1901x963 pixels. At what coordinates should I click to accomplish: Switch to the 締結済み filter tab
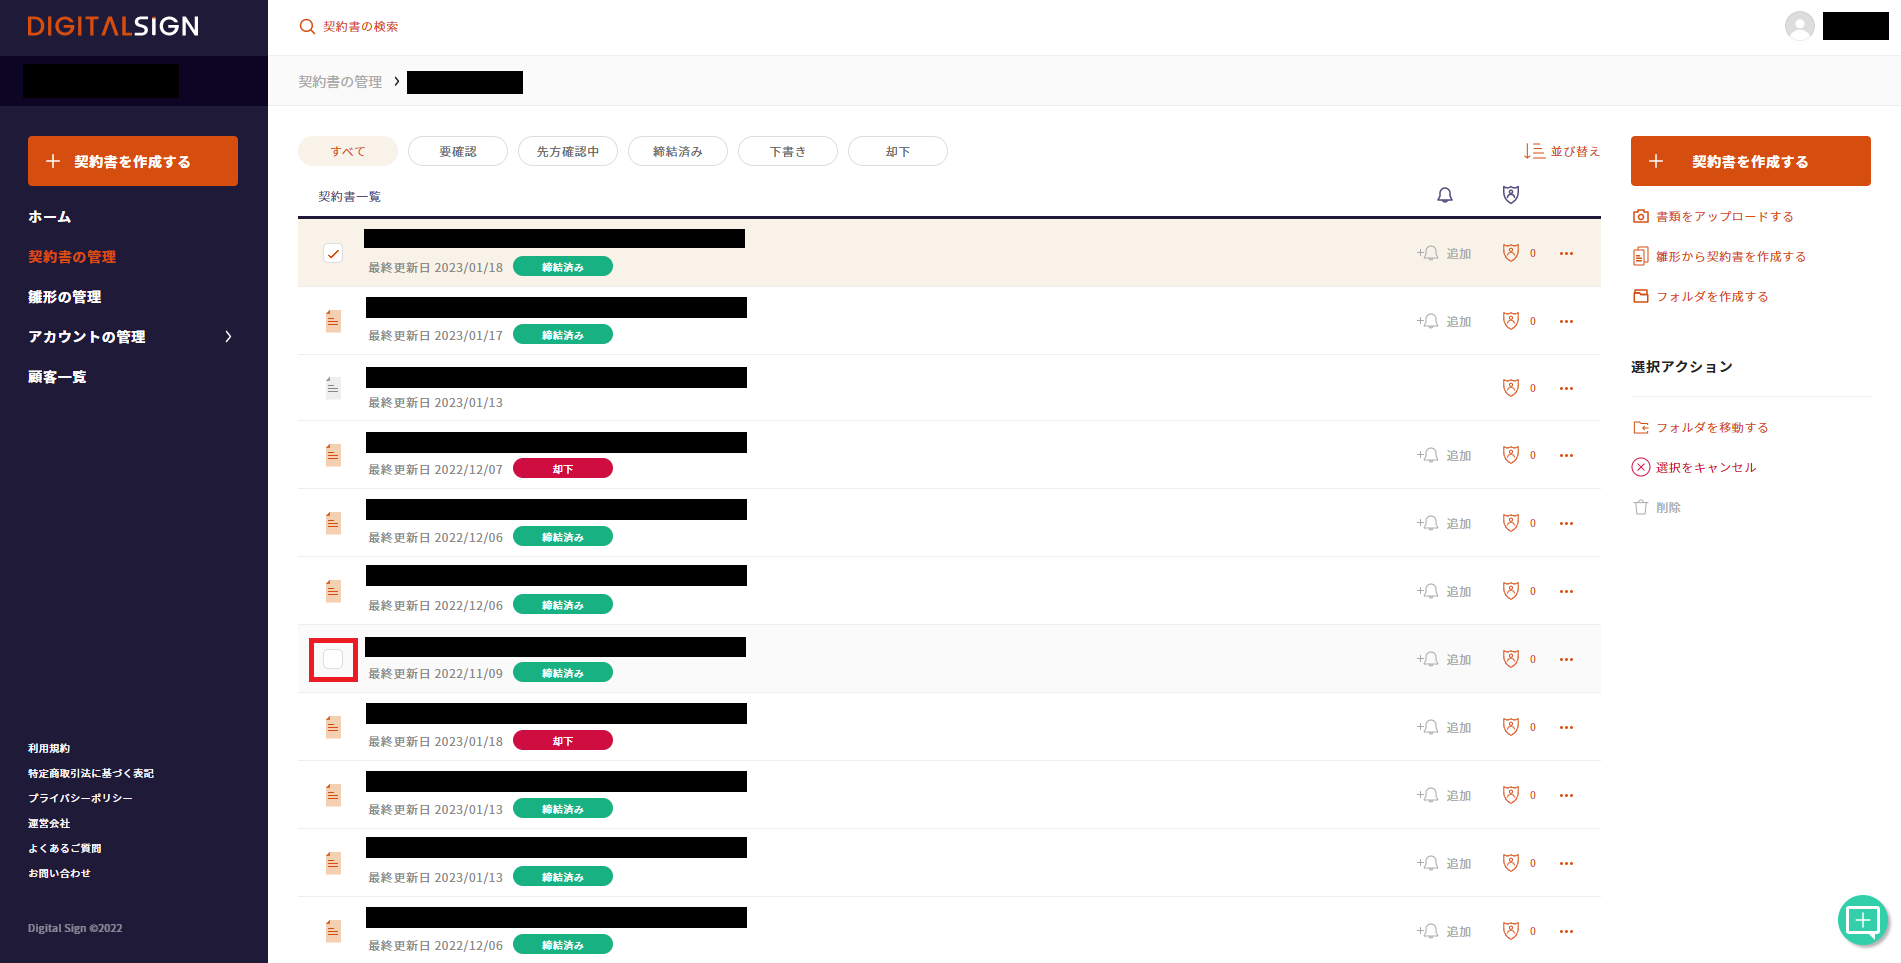[x=677, y=152]
